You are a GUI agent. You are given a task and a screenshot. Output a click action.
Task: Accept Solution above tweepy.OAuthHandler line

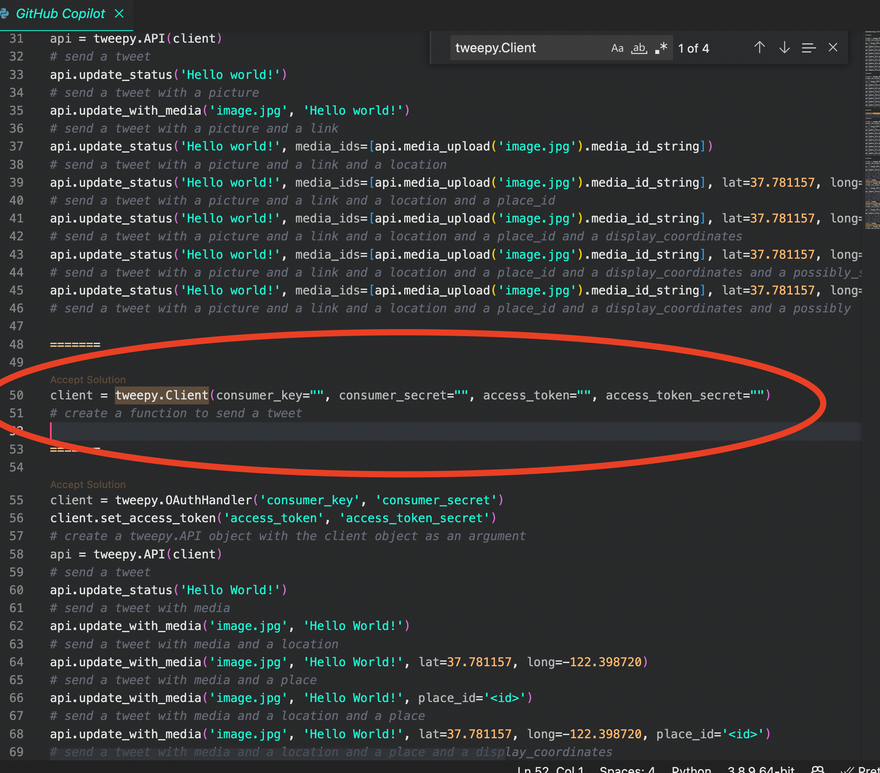pos(88,485)
